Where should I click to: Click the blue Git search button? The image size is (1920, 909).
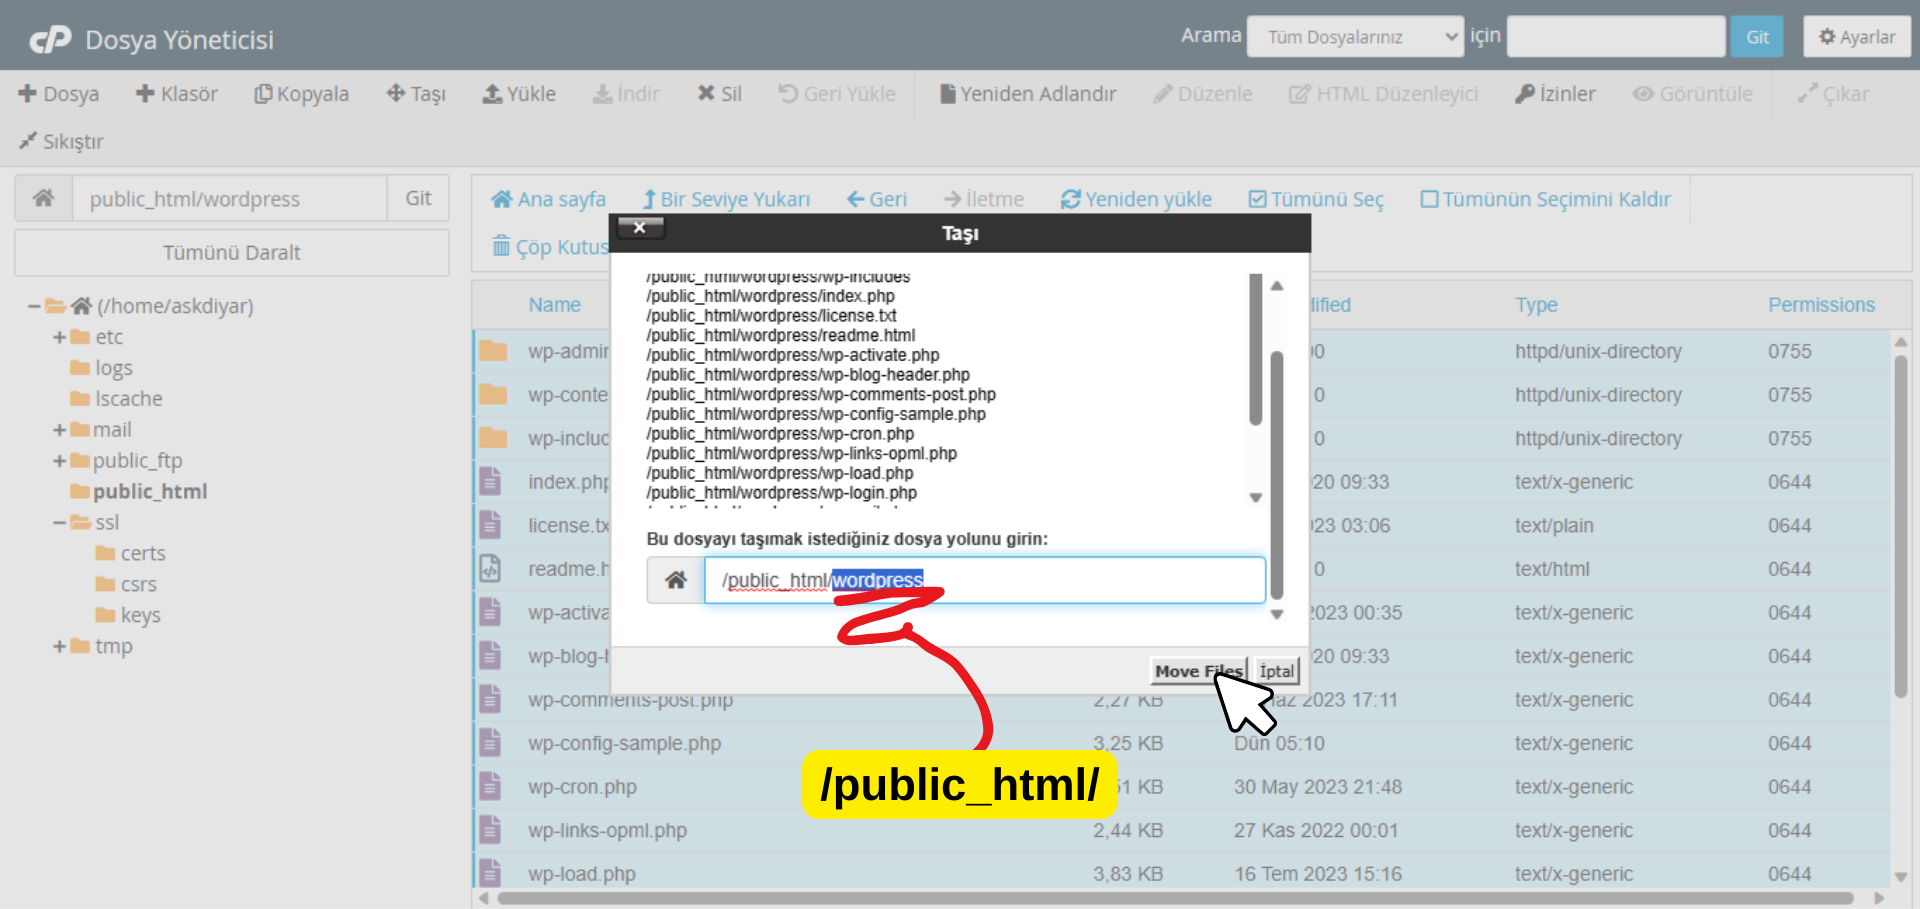[1757, 37]
